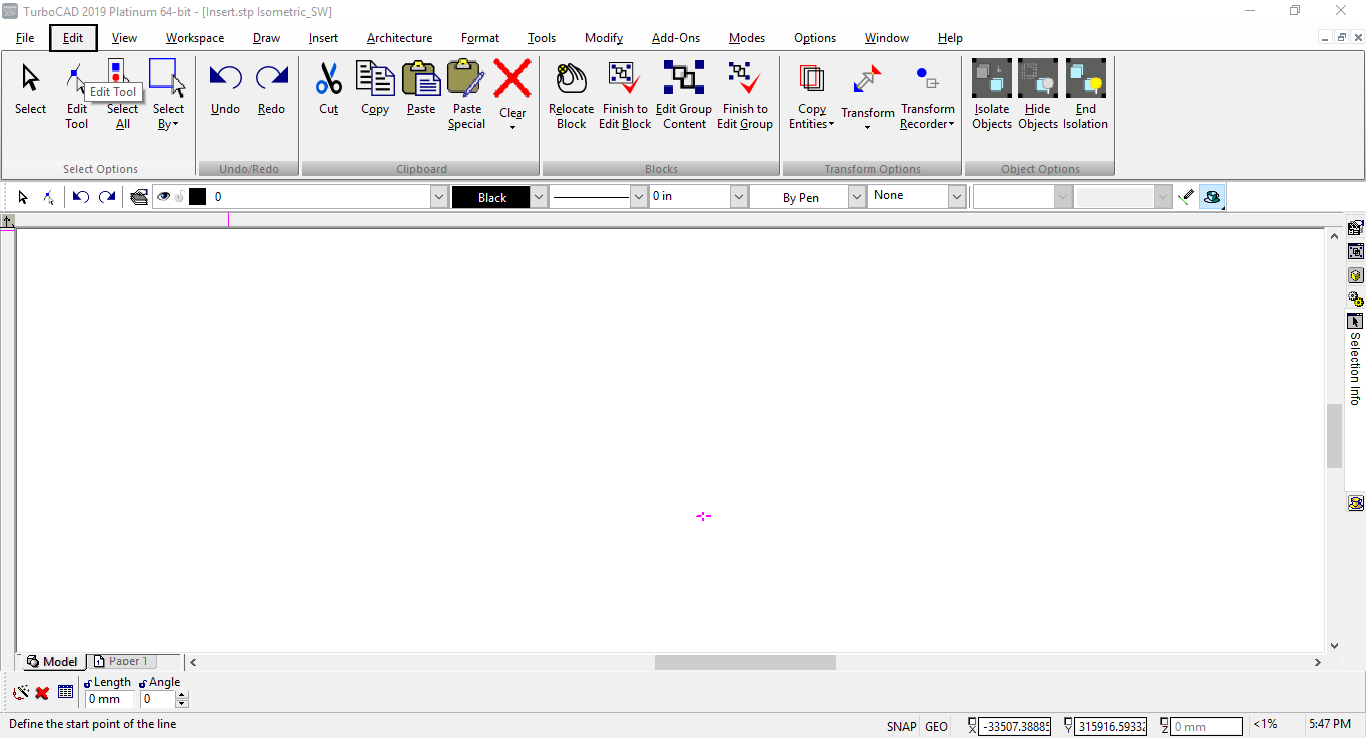Screen dimensions: 1366x738
Task: Click the black layer color swatch
Action: point(197,197)
